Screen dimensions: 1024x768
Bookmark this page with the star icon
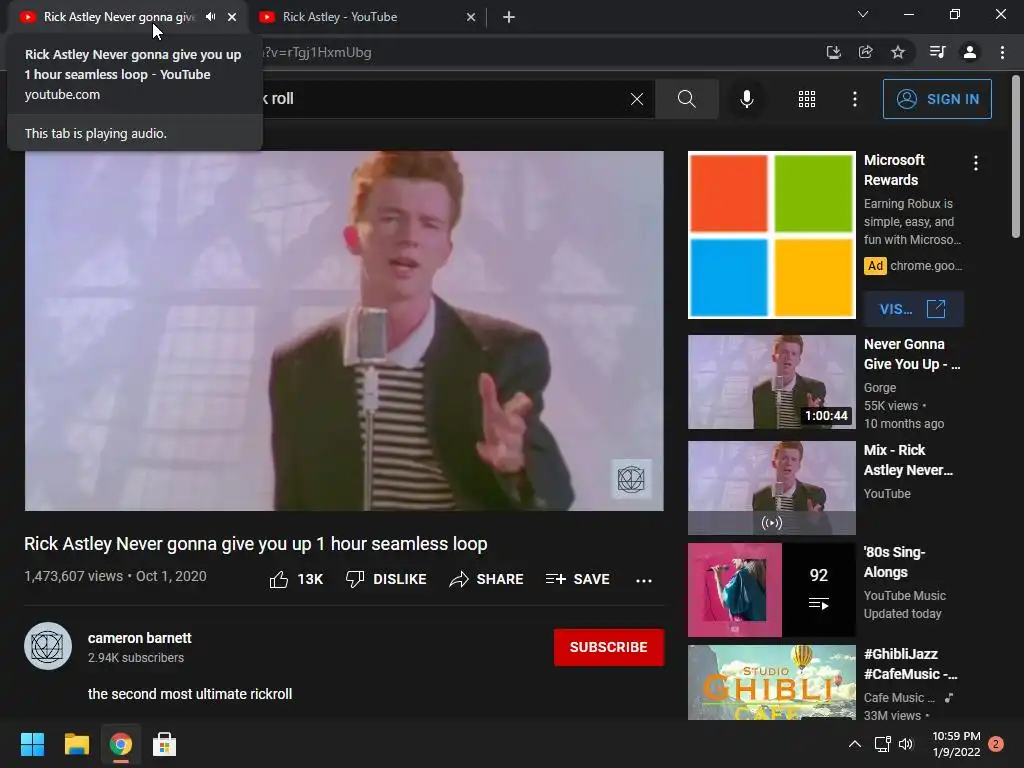pyautogui.click(x=898, y=52)
